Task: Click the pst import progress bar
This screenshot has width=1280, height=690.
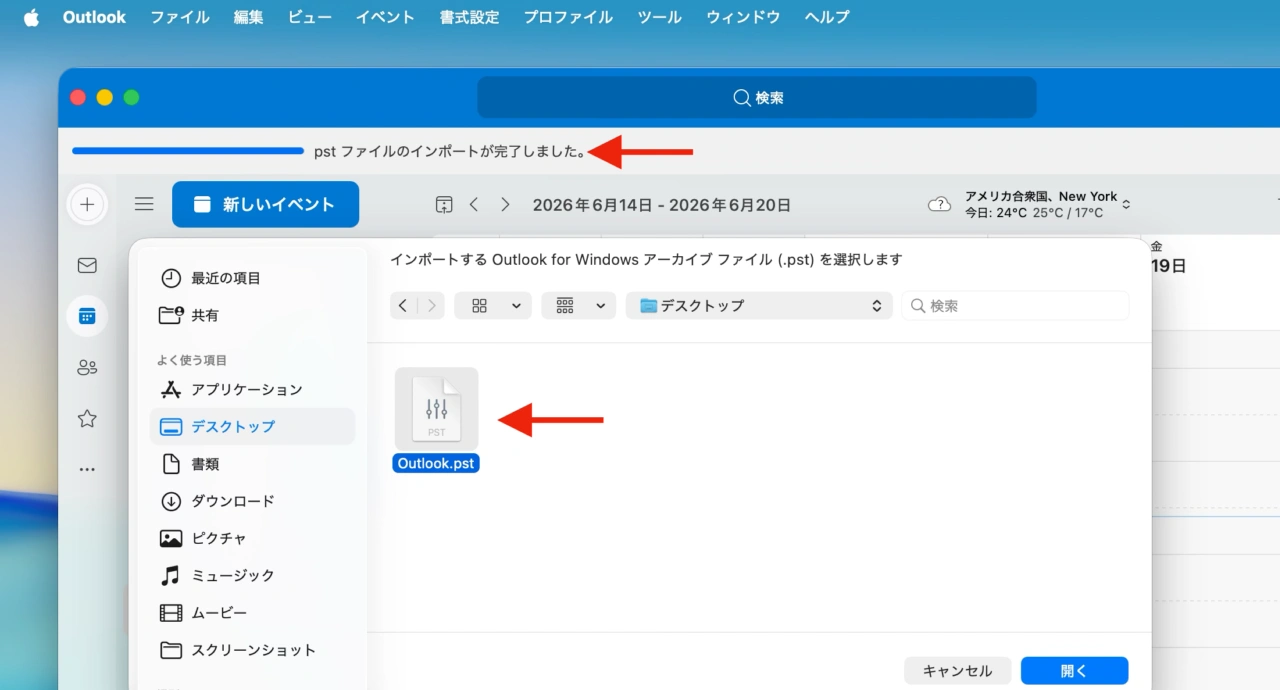Action: click(x=188, y=151)
